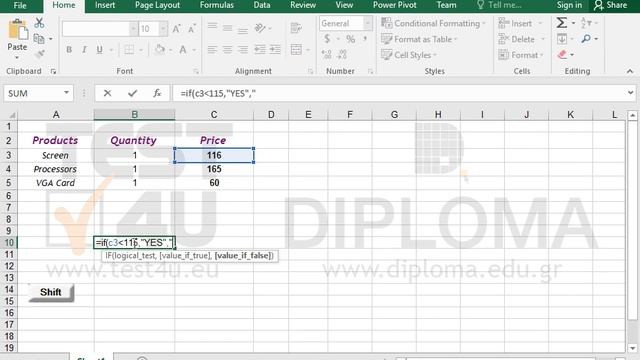Toggle Italic formatting

click(84, 50)
